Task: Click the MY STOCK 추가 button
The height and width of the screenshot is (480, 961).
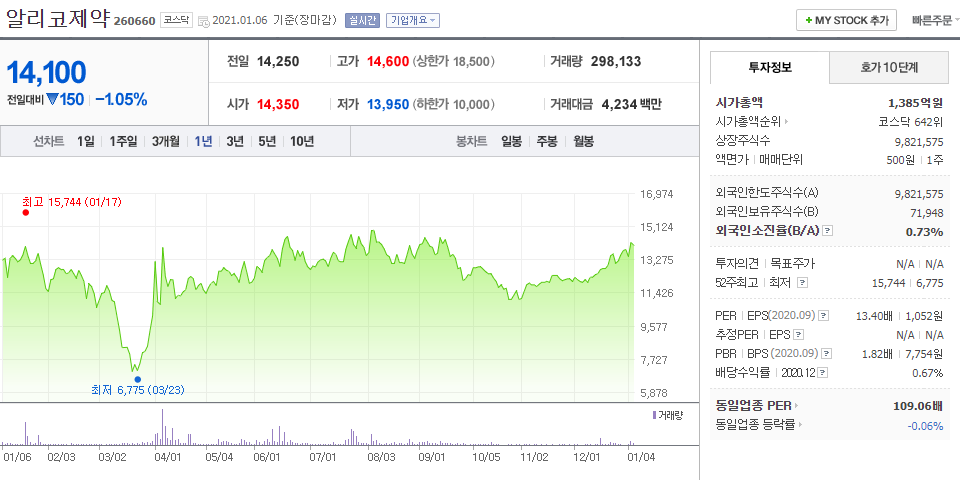Action: click(846, 20)
